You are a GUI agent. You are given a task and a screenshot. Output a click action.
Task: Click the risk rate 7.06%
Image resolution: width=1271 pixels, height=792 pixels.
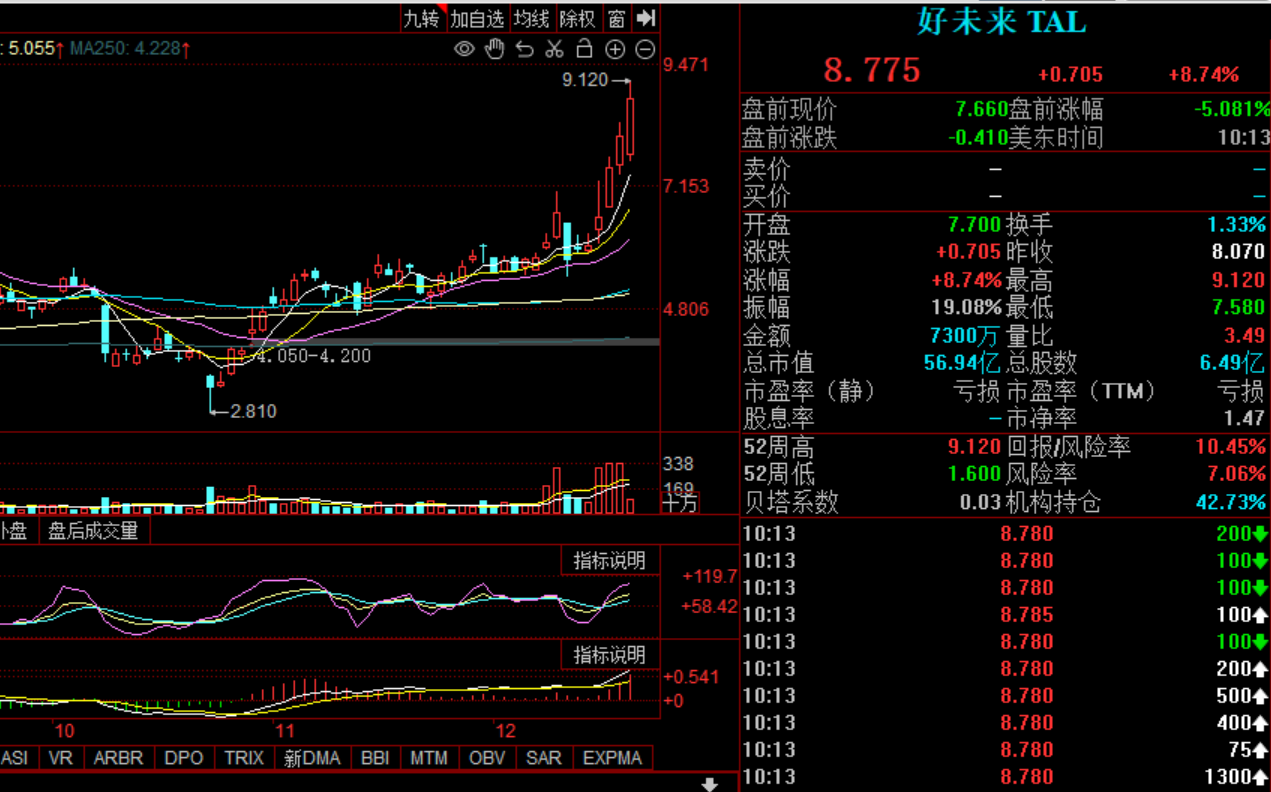point(1236,474)
